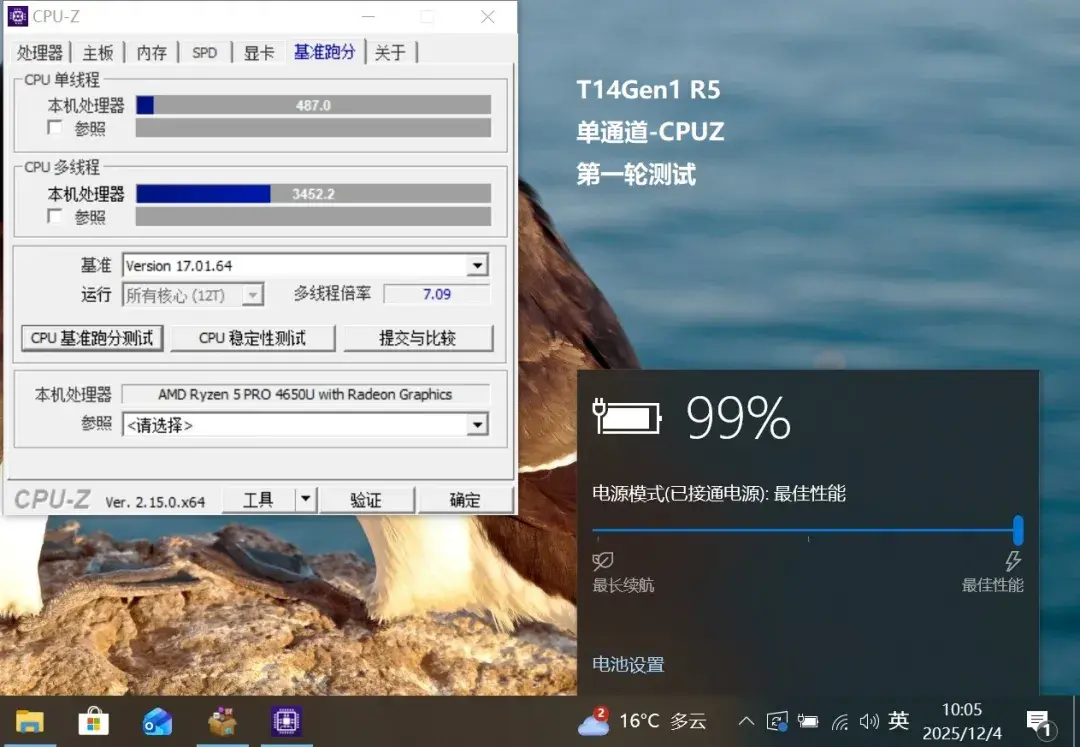Launch Microsoft Store from the taskbar
The image size is (1080, 747).
(93, 722)
